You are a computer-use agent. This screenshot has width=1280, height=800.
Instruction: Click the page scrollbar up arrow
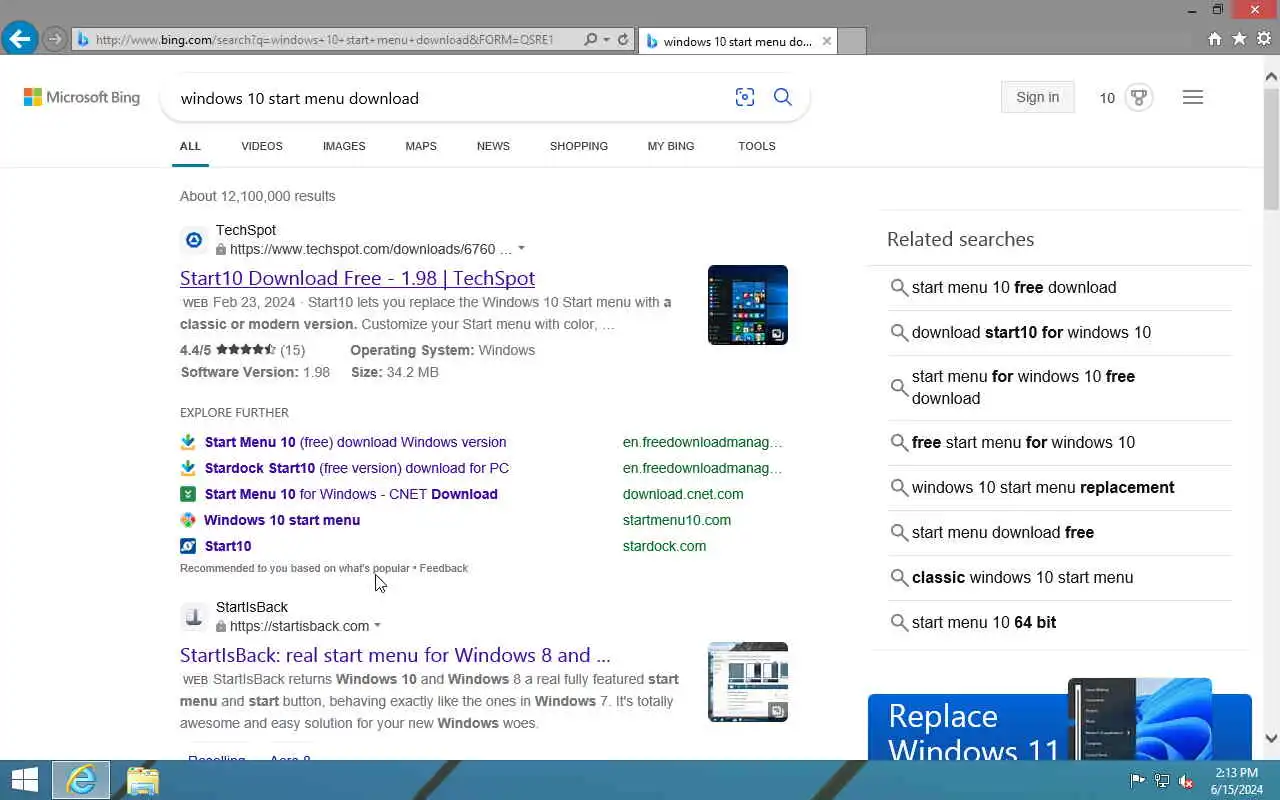click(x=1271, y=76)
